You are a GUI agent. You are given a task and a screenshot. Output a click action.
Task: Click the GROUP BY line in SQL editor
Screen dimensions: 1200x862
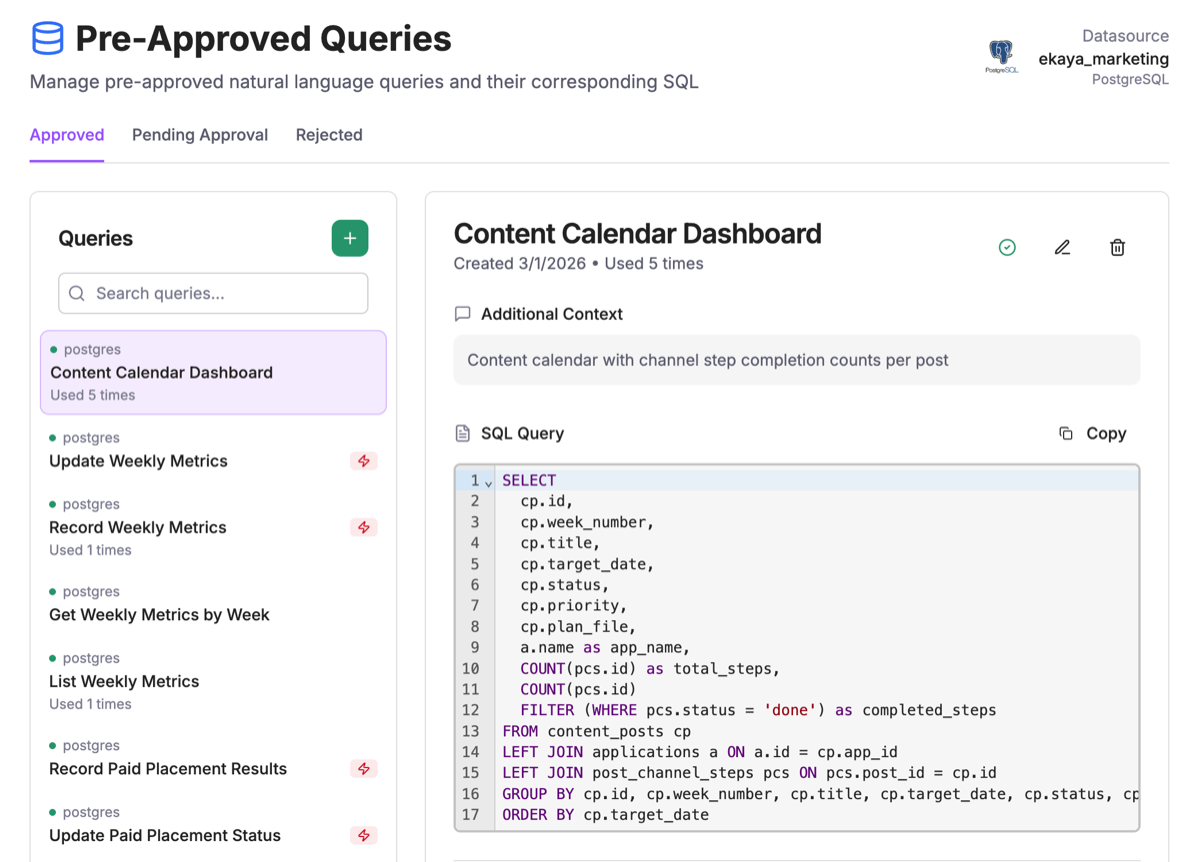[x=820, y=794]
